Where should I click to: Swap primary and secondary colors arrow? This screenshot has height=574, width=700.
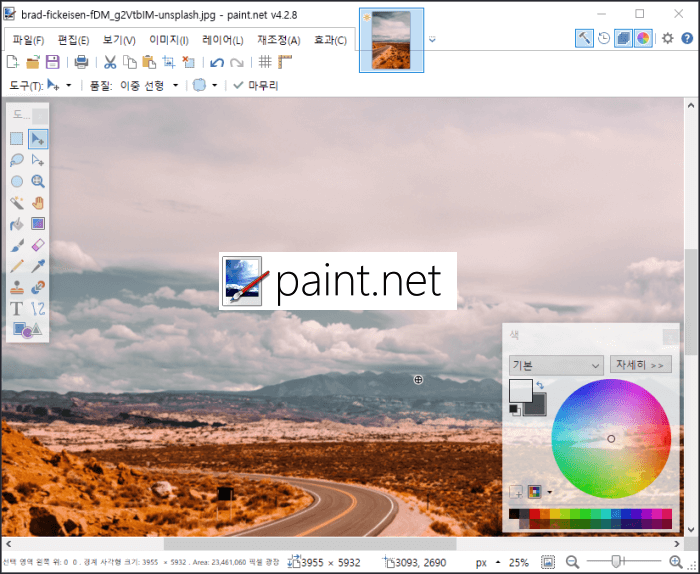(540, 385)
